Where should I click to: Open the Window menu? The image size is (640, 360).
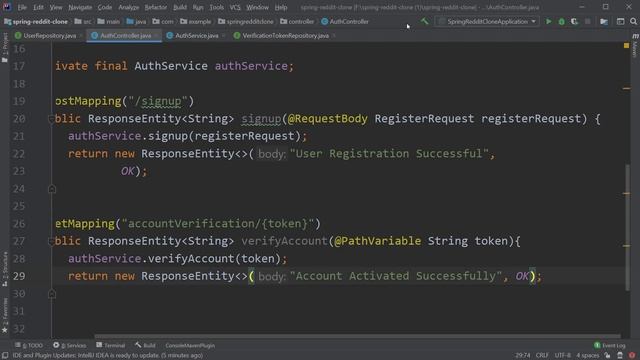point(257,7)
